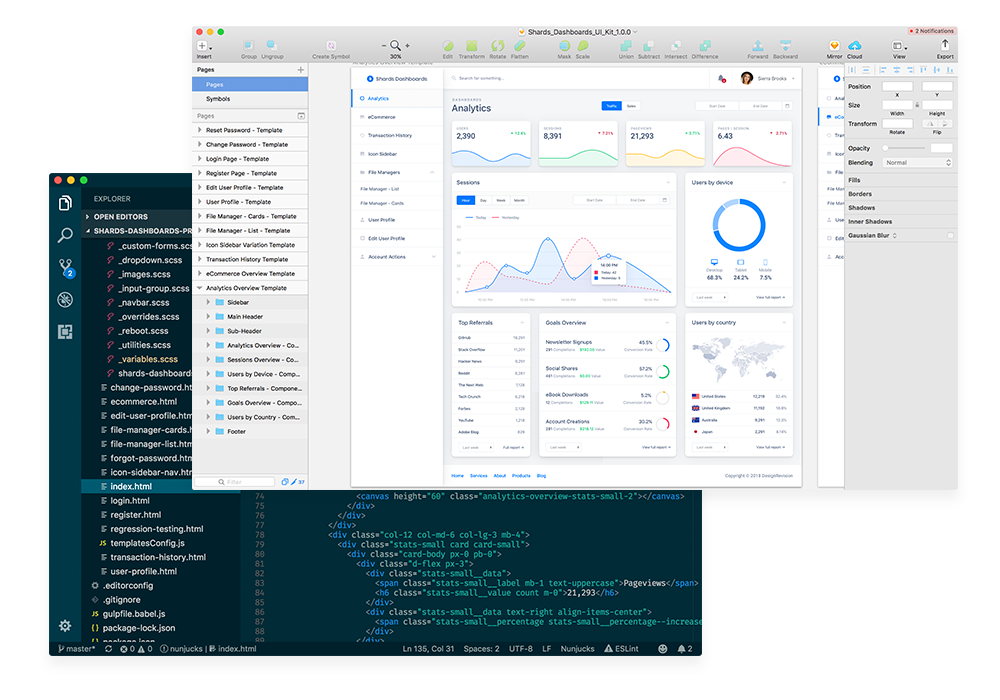Image resolution: width=1000 pixels, height=700 pixels.
Task: Click the Width field in Sketch inspector
Action: coord(897,105)
